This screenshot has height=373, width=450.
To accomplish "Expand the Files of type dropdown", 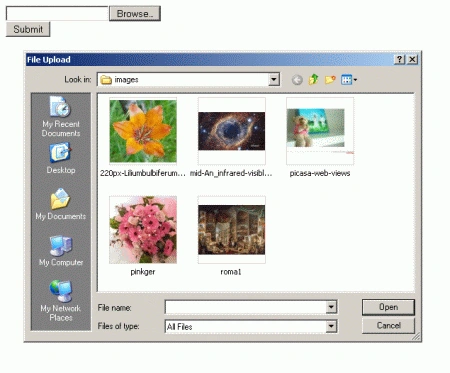I will [x=331, y=326].
